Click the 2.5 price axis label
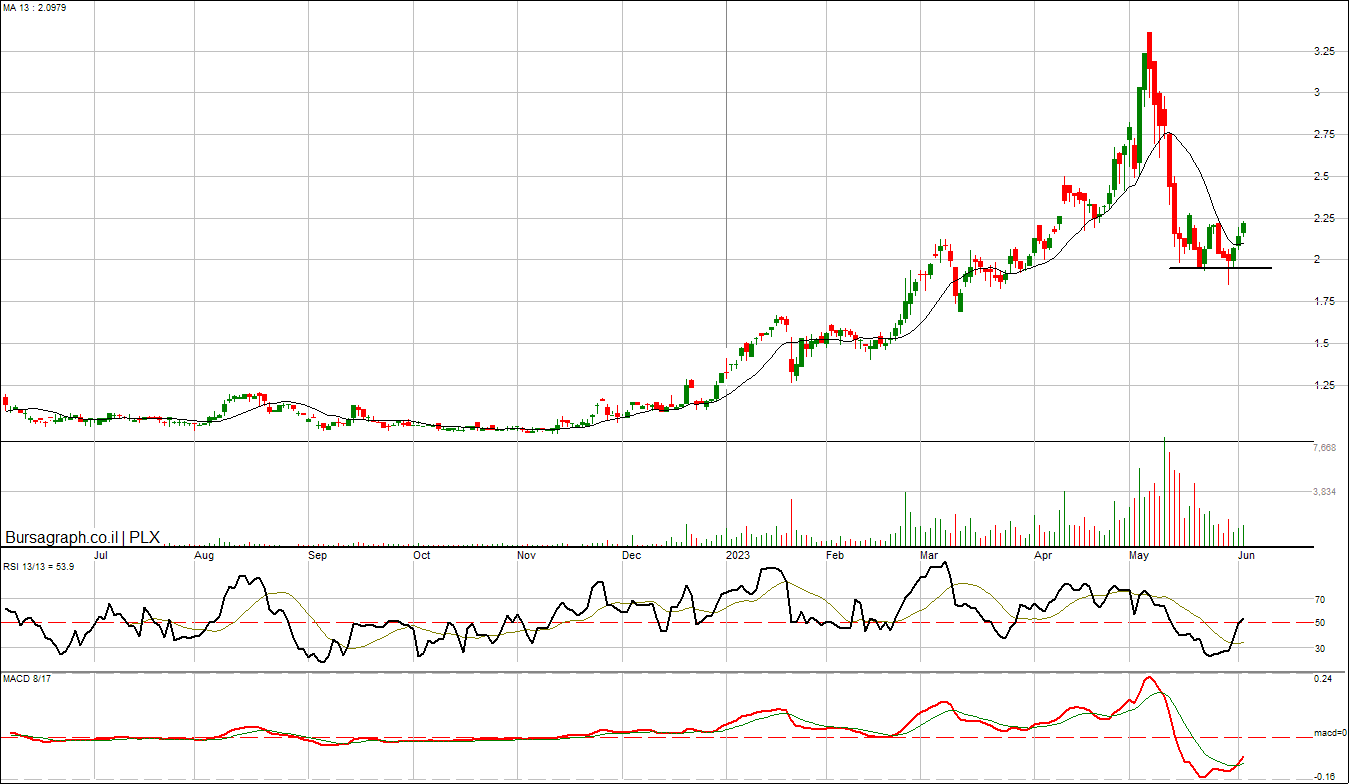1349x784 pixels. pos(1322,177)
